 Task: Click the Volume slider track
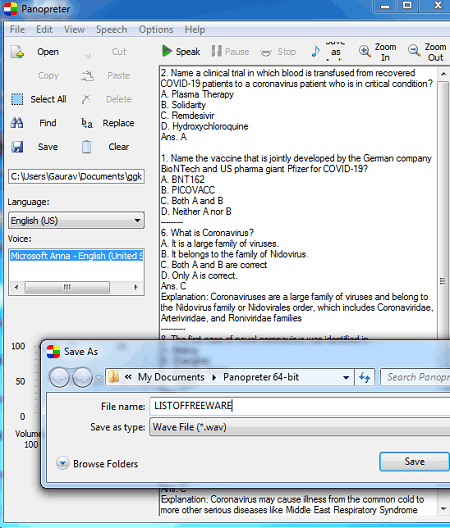36,381
